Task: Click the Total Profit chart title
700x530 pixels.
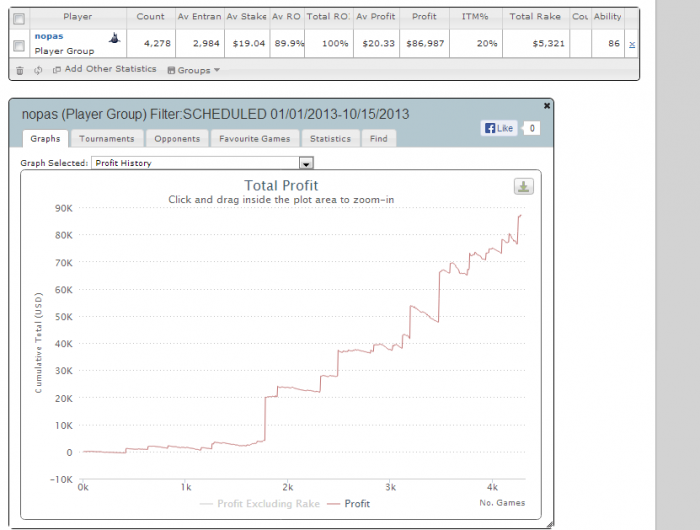Action: coord(281,185)
